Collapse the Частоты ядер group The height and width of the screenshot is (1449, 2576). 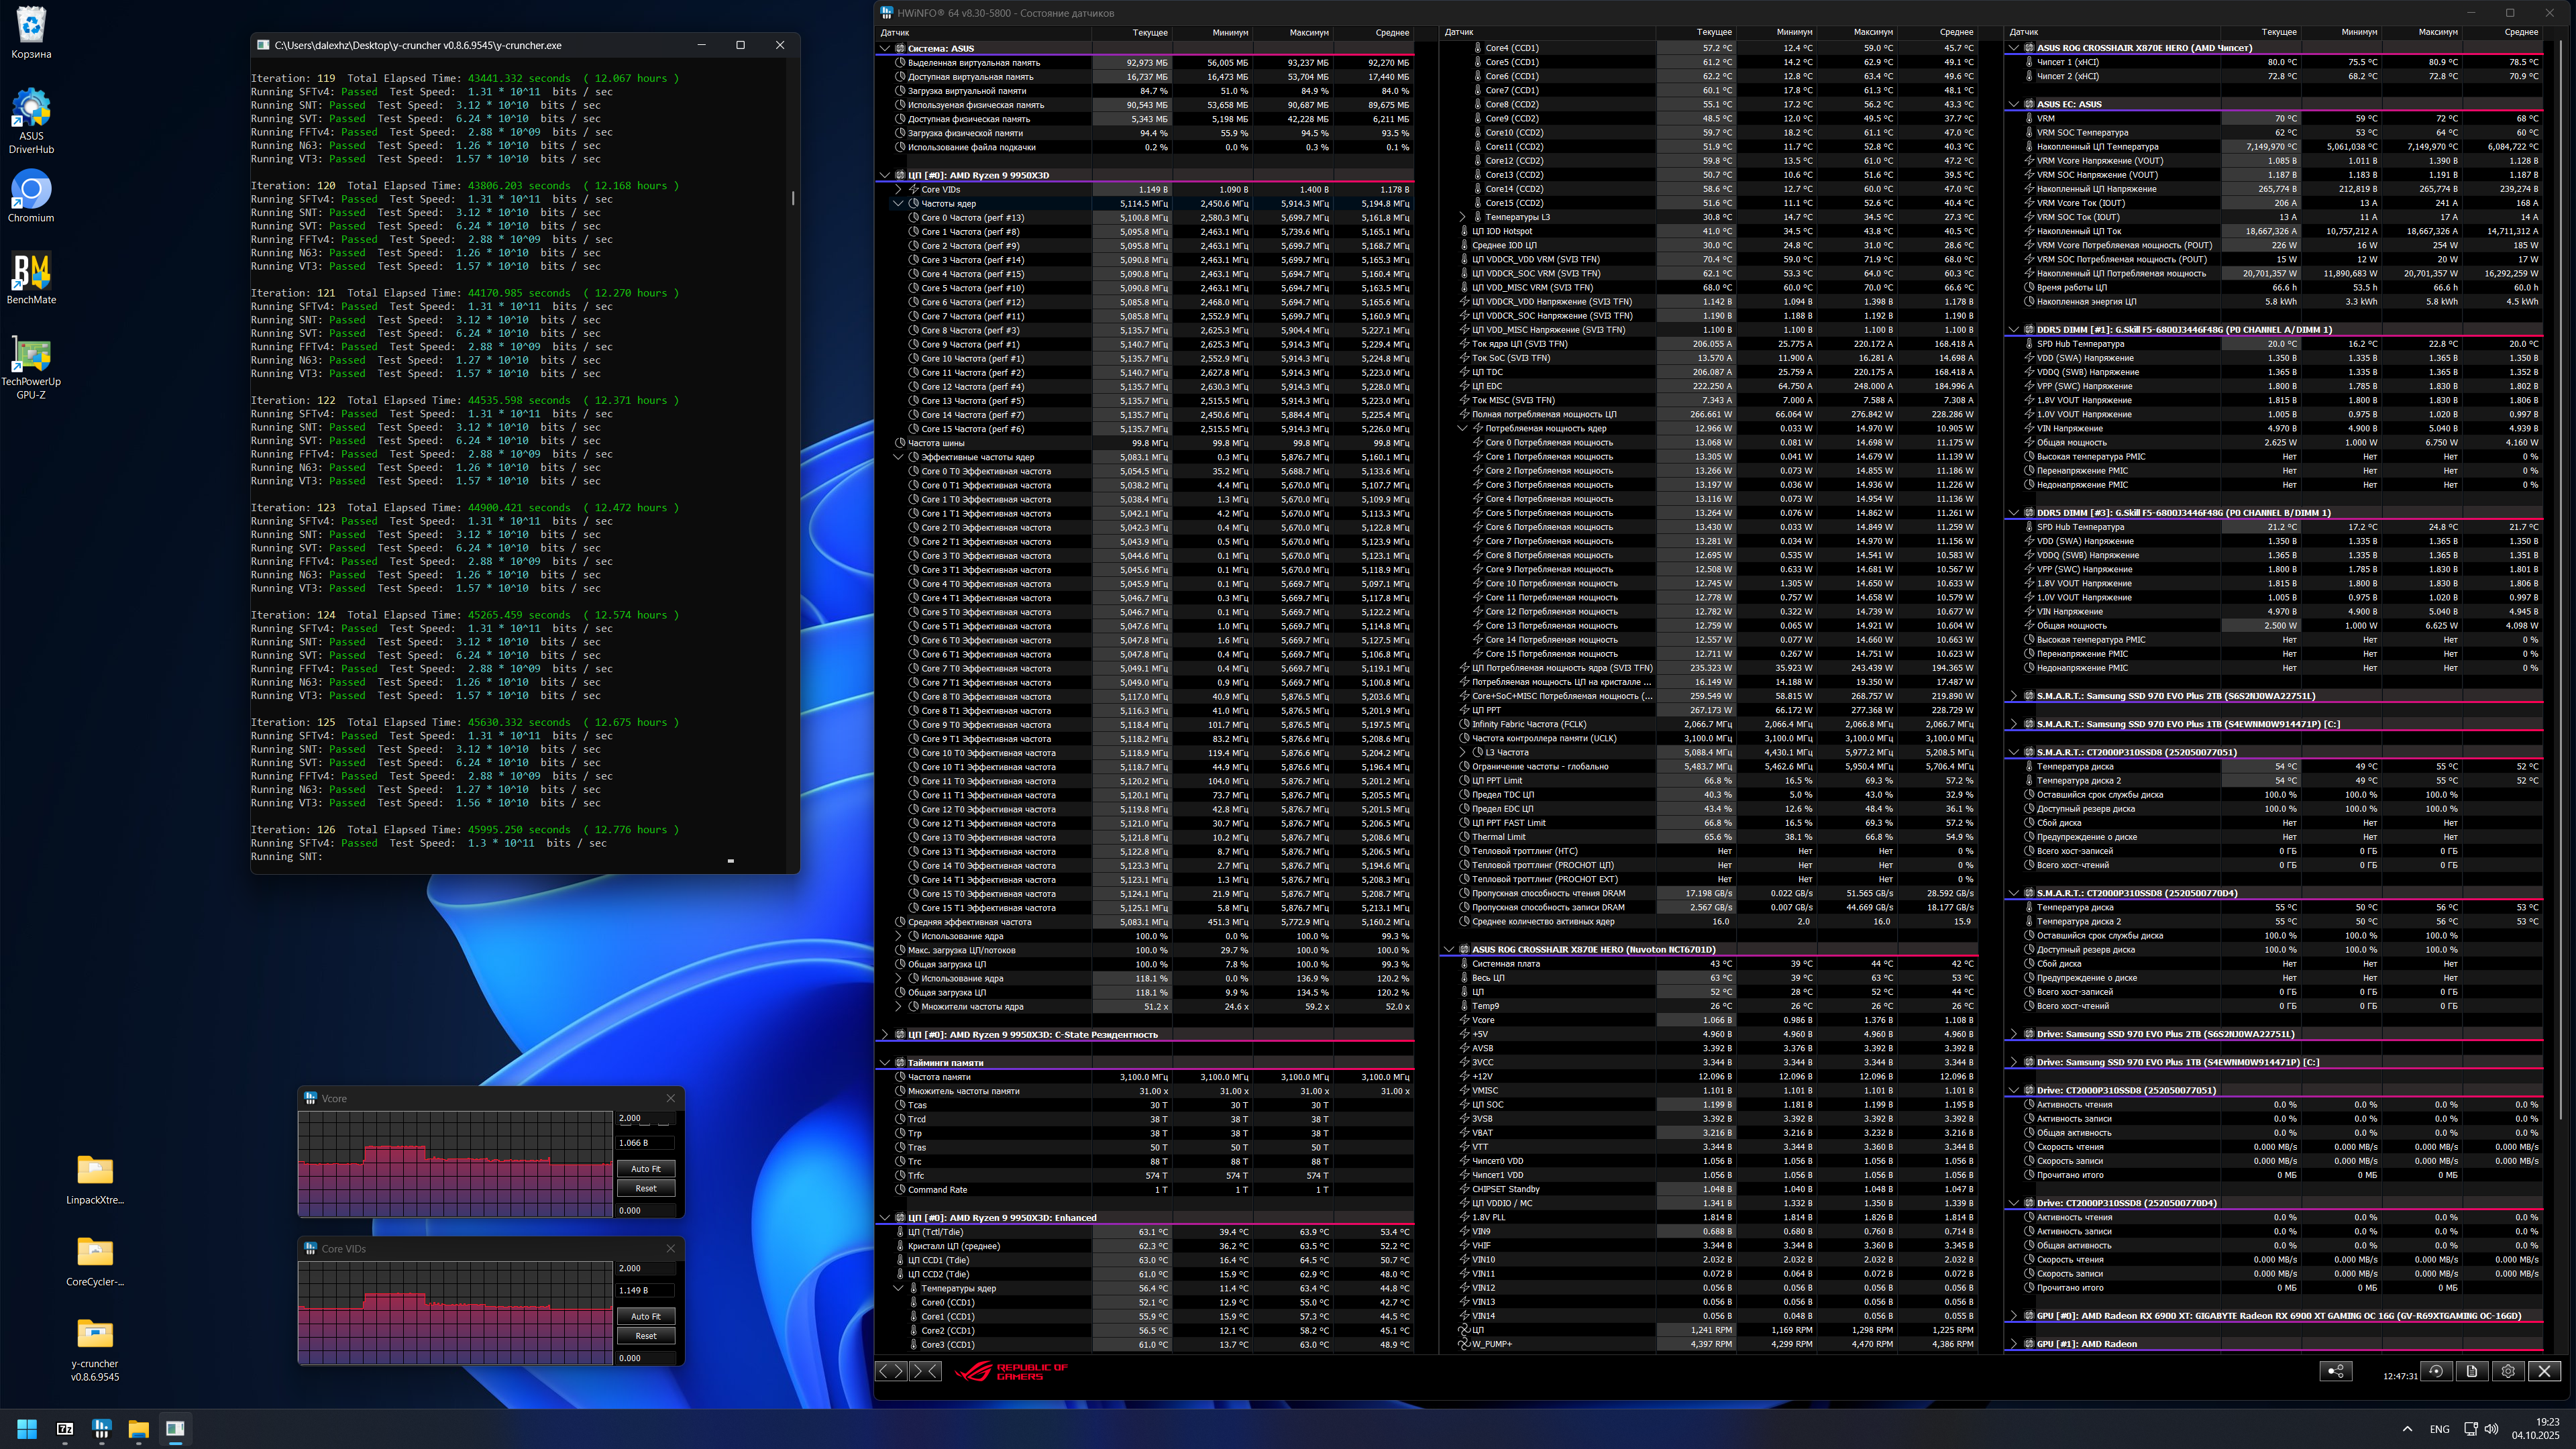(898, 203)
